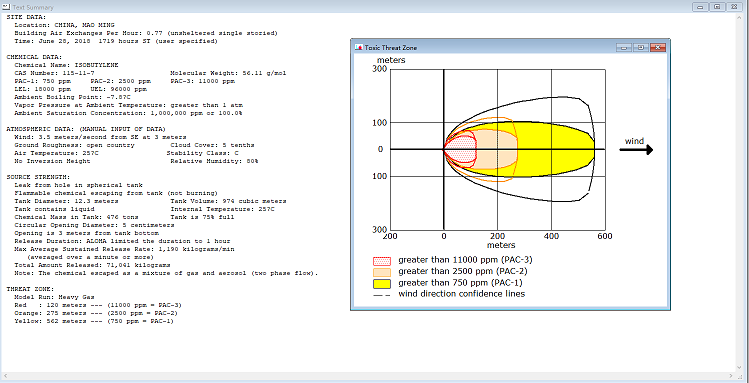The width and height of the screenshot is (749, 383).
Task: Click 'Relative Humidity: 80%' text
Action: 214,161
